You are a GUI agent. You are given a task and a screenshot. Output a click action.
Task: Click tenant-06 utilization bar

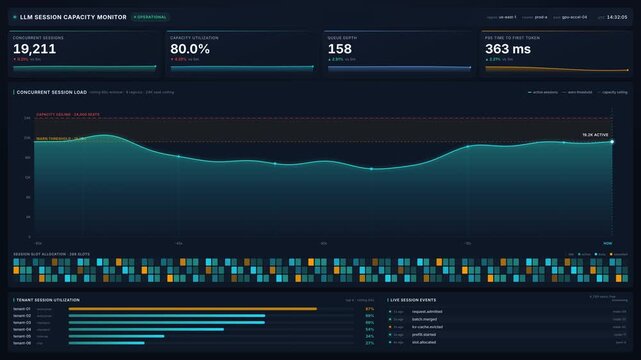point(106,343)
